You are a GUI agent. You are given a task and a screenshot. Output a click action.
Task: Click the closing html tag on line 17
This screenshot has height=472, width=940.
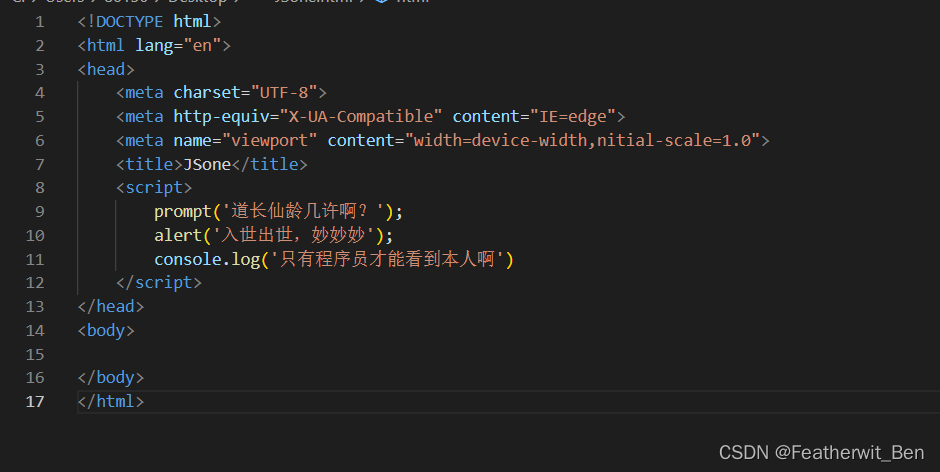[111, 401]
